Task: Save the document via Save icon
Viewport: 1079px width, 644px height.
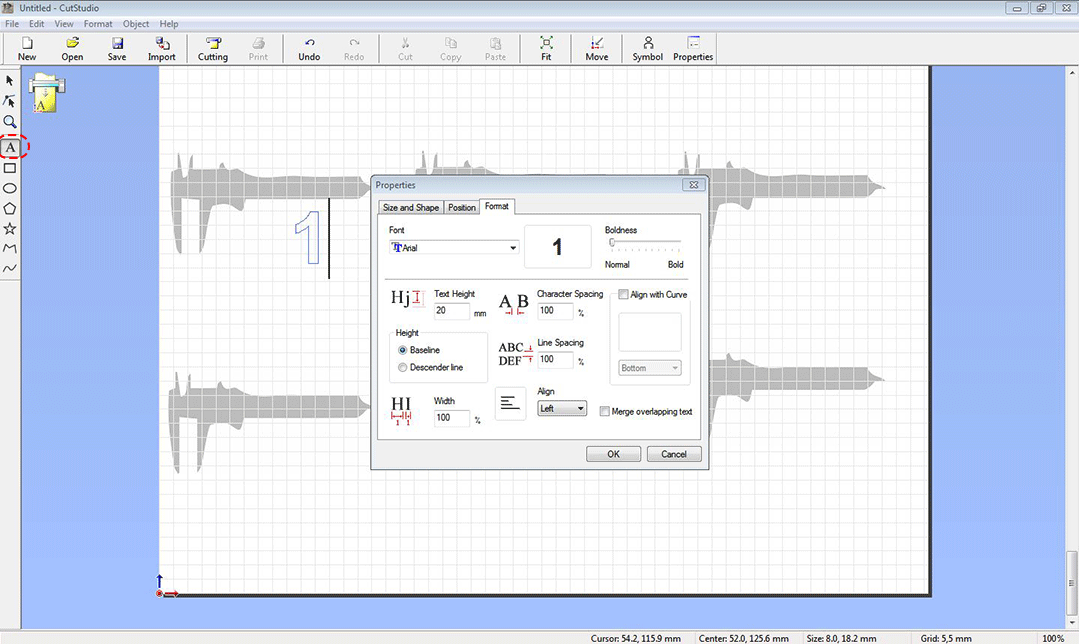Action: coord(117,49)
